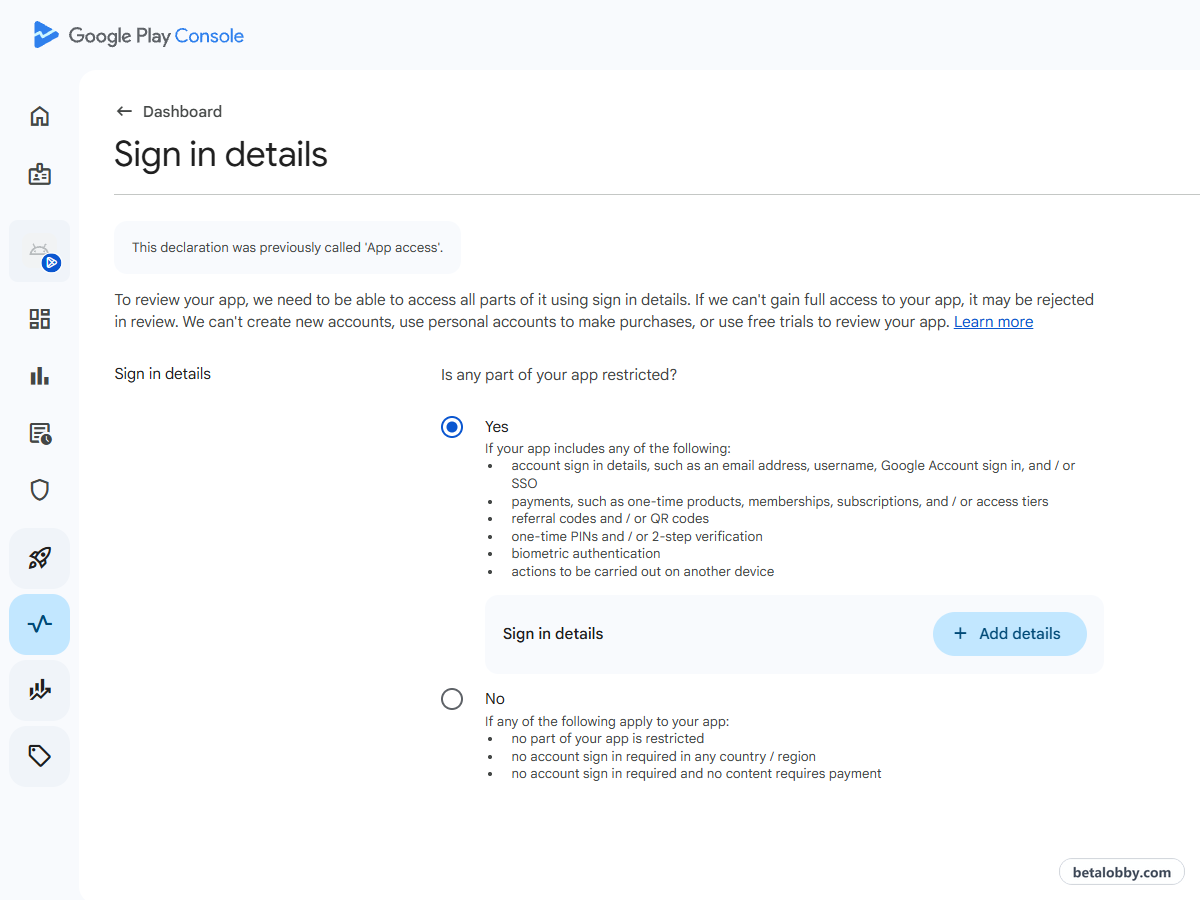Click the developer account badge icon
This screenshot has height=900, width=1200.
pos(39,175)
